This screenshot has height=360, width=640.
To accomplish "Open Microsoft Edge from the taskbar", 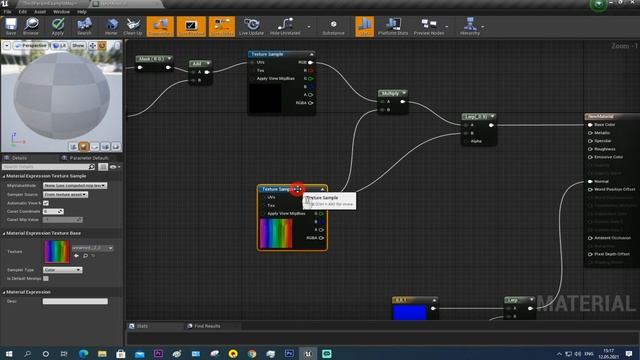I will click(83, 353).
